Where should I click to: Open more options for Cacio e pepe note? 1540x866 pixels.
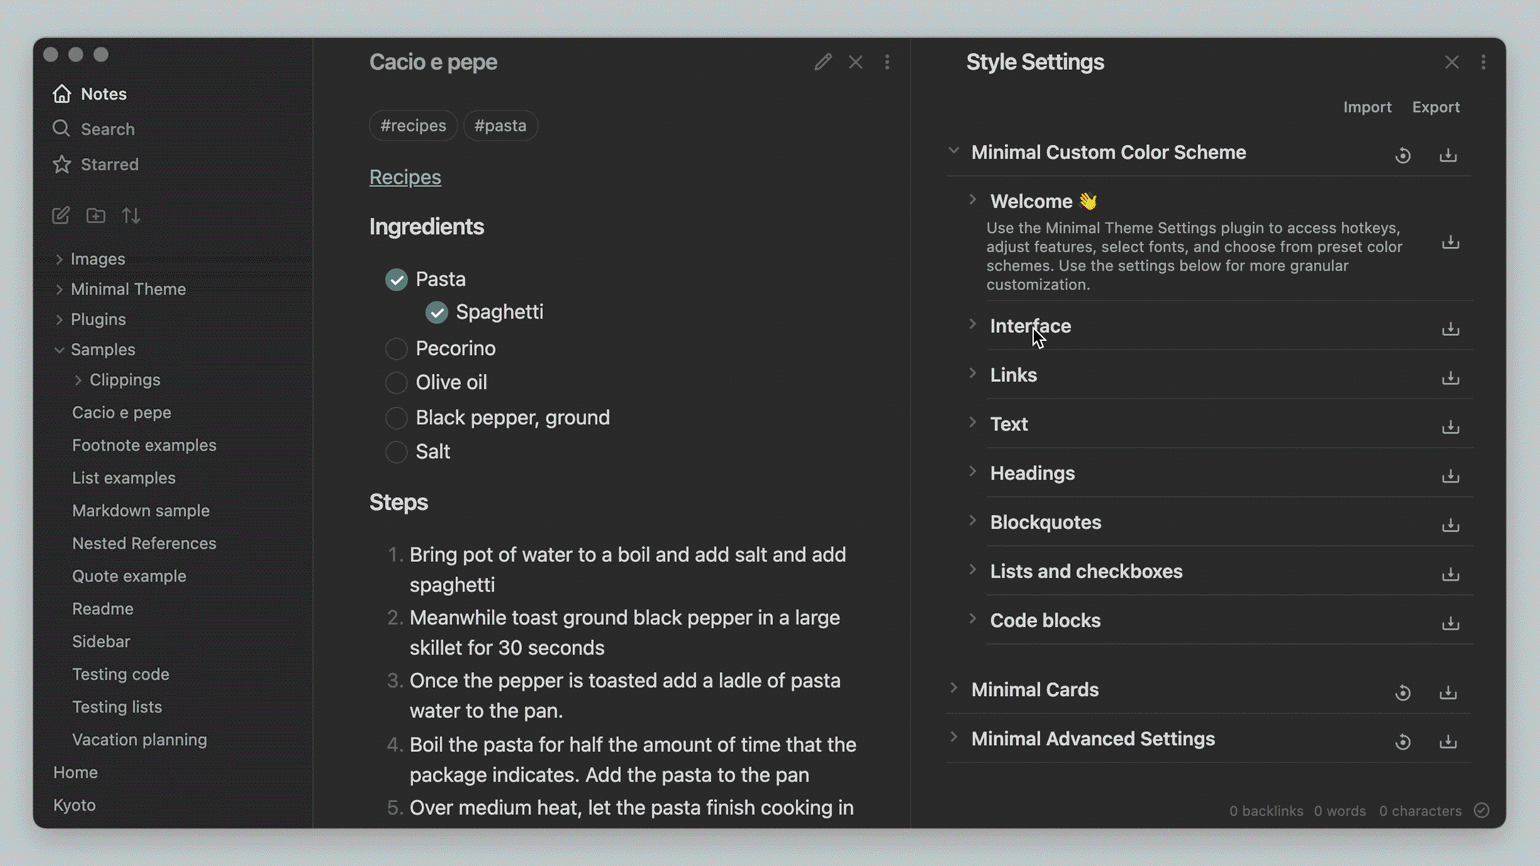[887, 62]
